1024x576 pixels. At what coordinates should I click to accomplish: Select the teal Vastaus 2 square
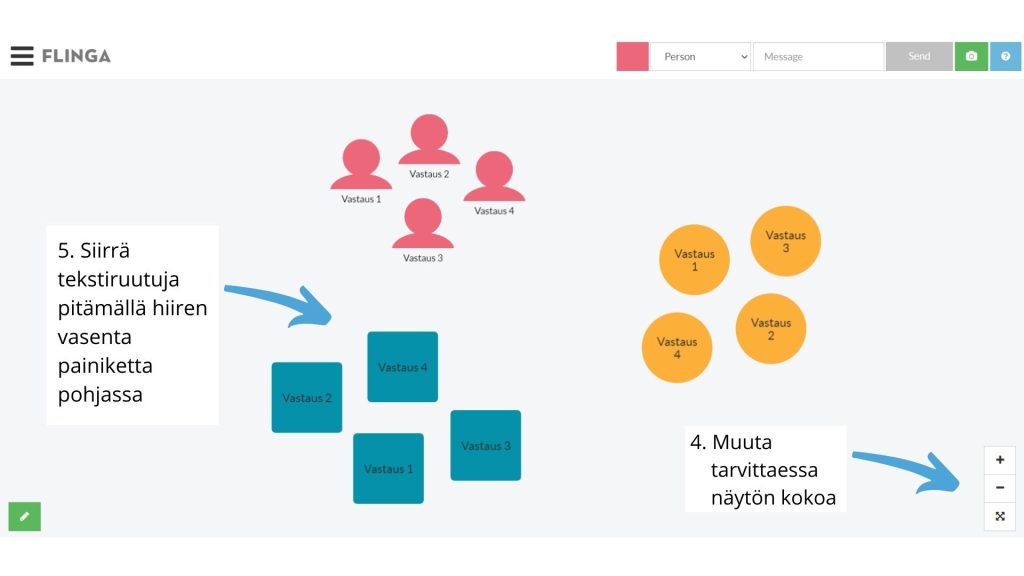(x=307, y=397)
